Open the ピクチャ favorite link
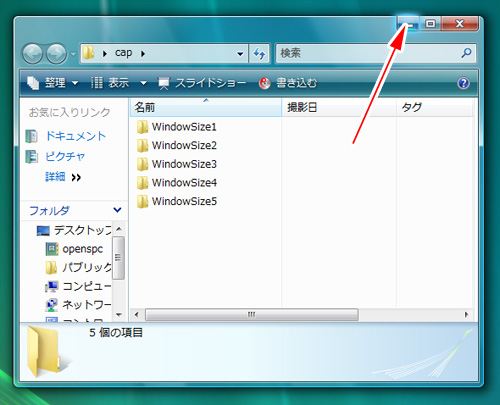 (x=65, y=156)
